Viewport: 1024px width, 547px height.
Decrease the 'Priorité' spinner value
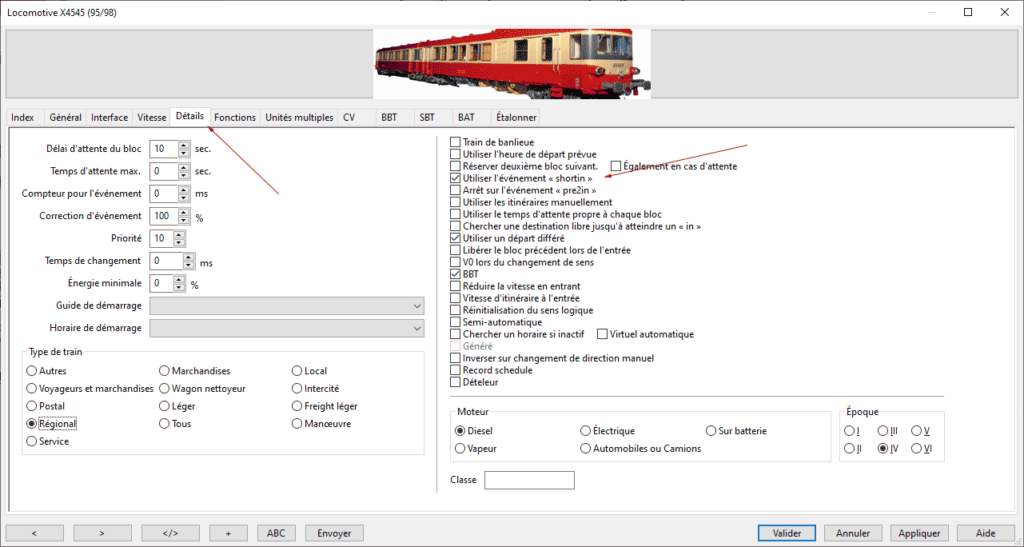(179, 243)
